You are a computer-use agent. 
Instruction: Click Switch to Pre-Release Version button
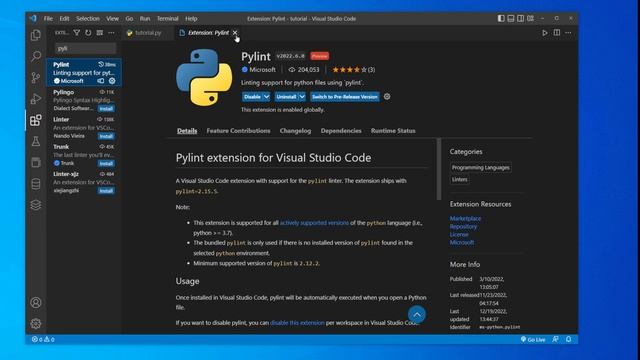tap(345, 97)
